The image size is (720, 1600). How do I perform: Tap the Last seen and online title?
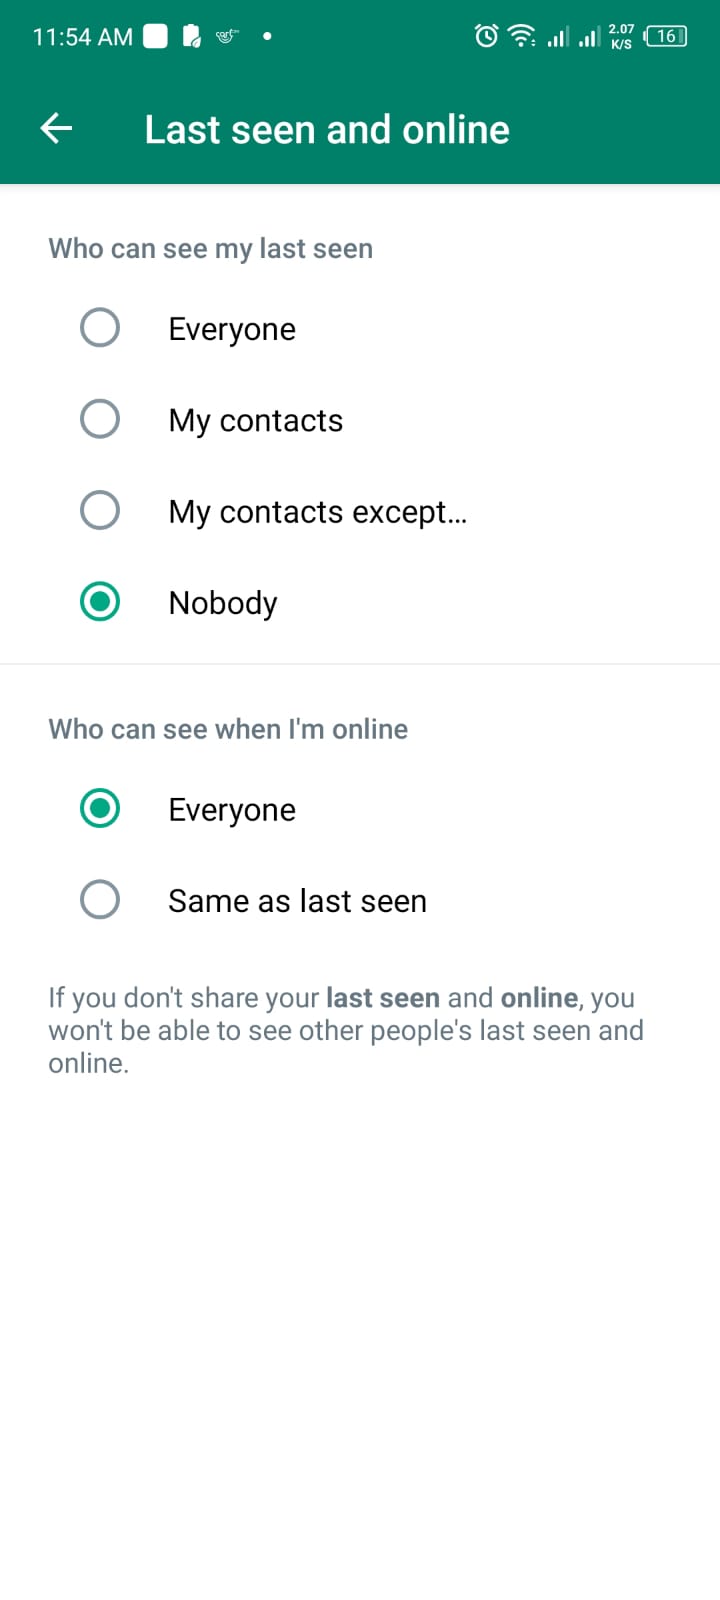(x=326, y=129)
